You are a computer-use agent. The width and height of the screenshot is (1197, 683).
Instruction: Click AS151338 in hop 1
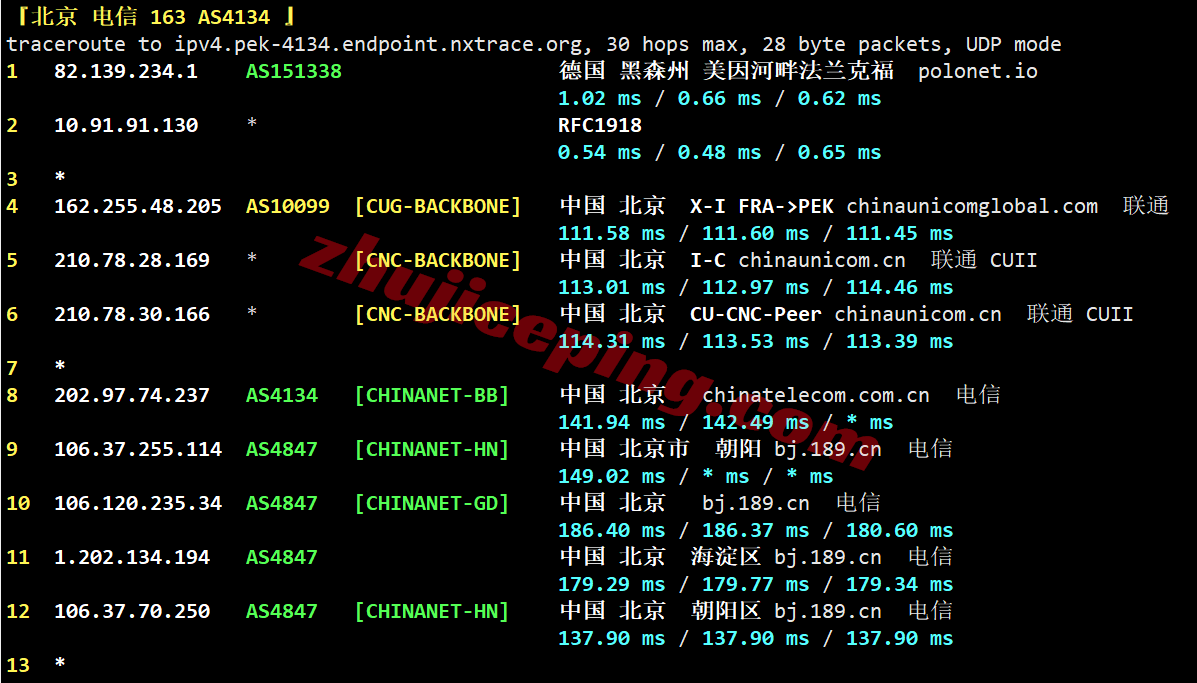294,72
